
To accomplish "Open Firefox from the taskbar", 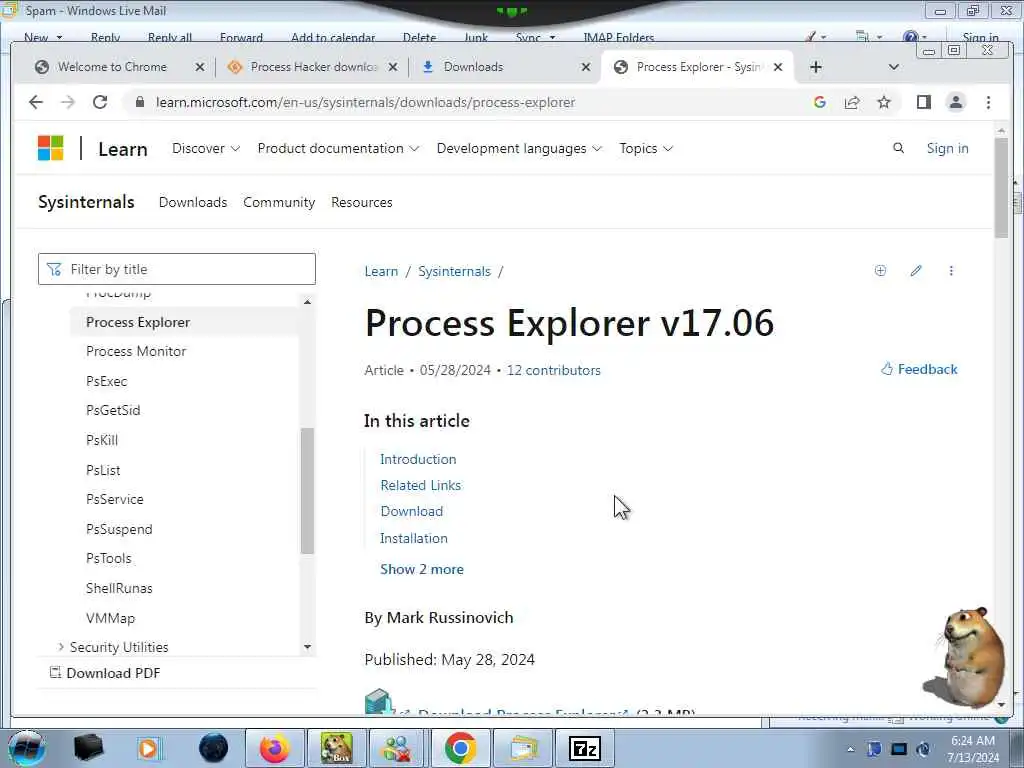I will pyautogui.click(x=274, y=748).
